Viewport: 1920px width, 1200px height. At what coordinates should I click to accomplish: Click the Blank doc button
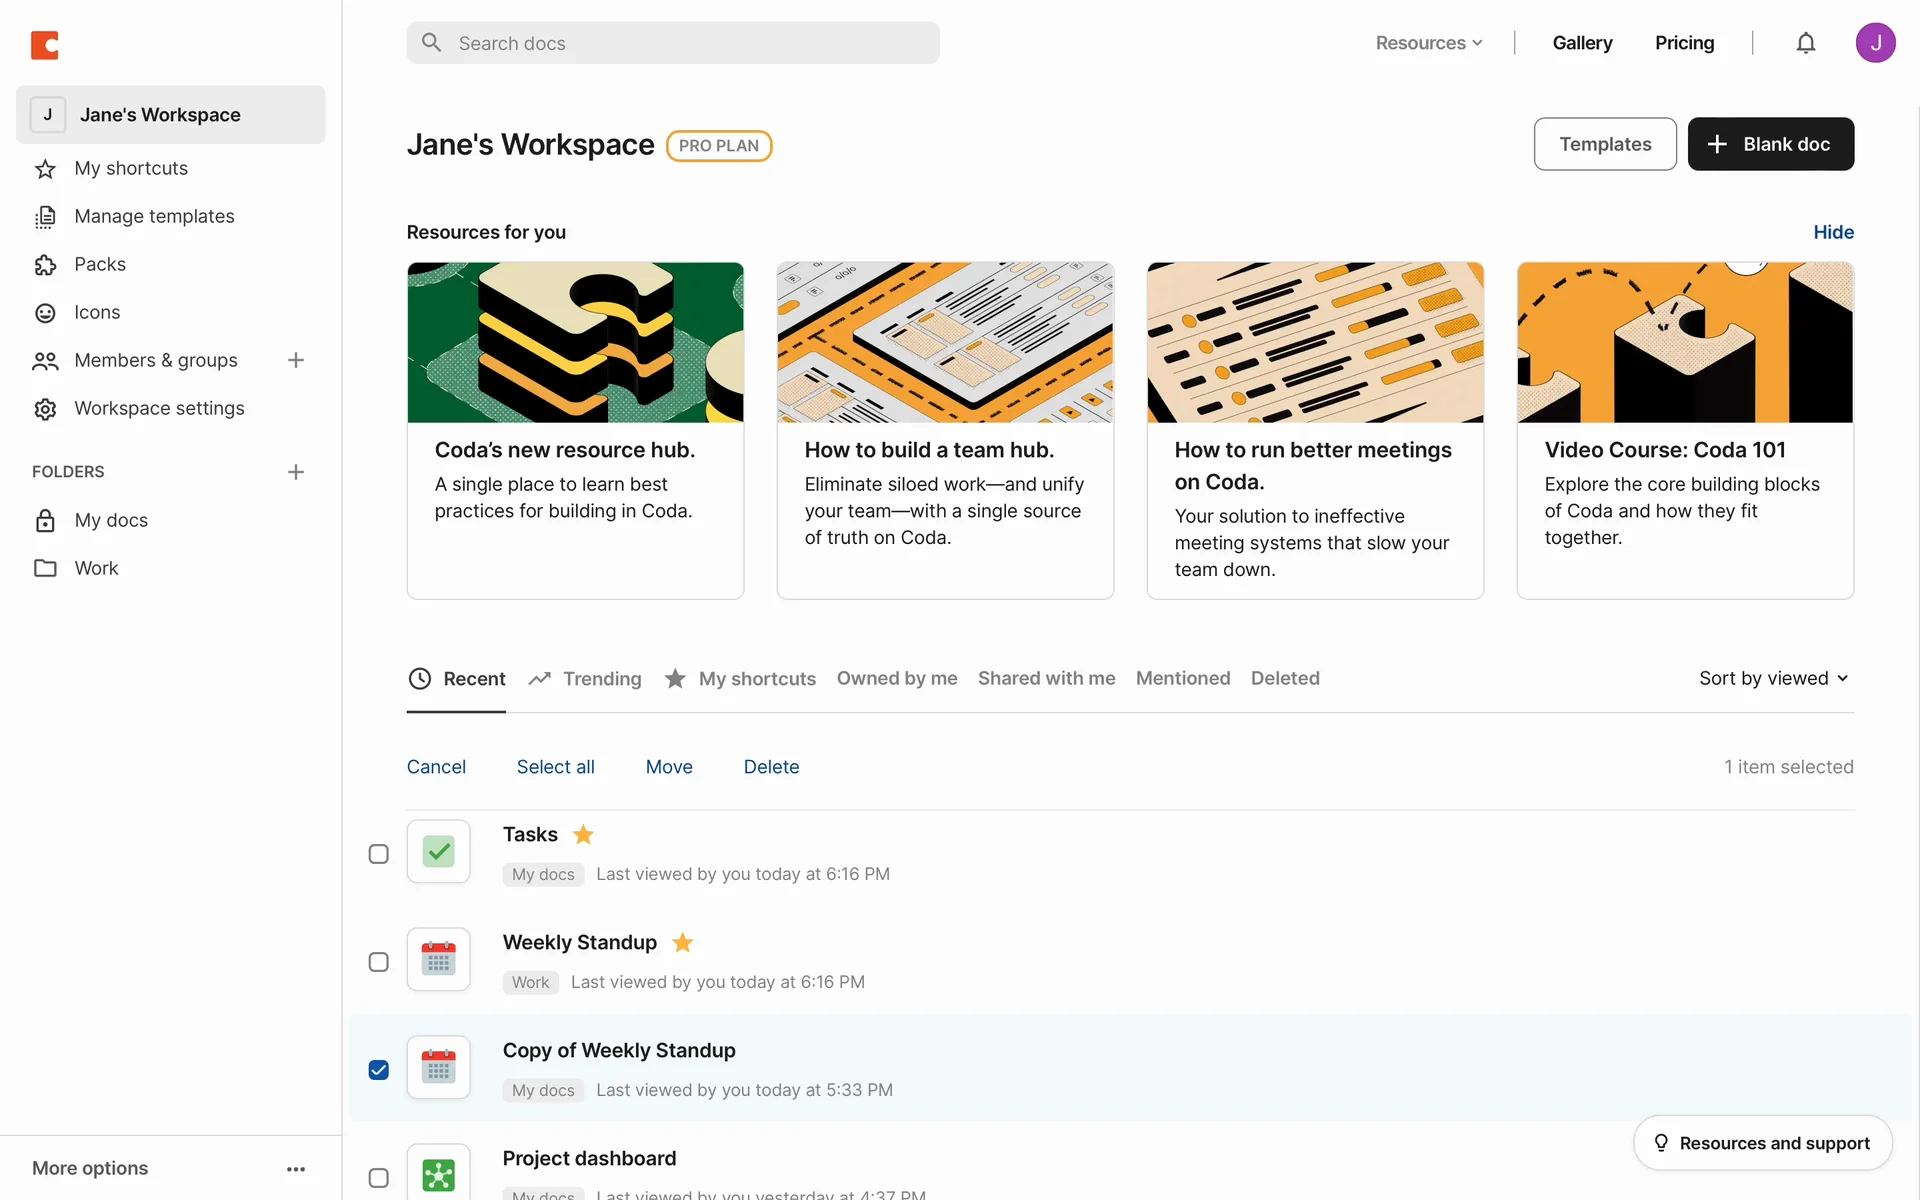pyautogui.click(x=1770, y=144)
